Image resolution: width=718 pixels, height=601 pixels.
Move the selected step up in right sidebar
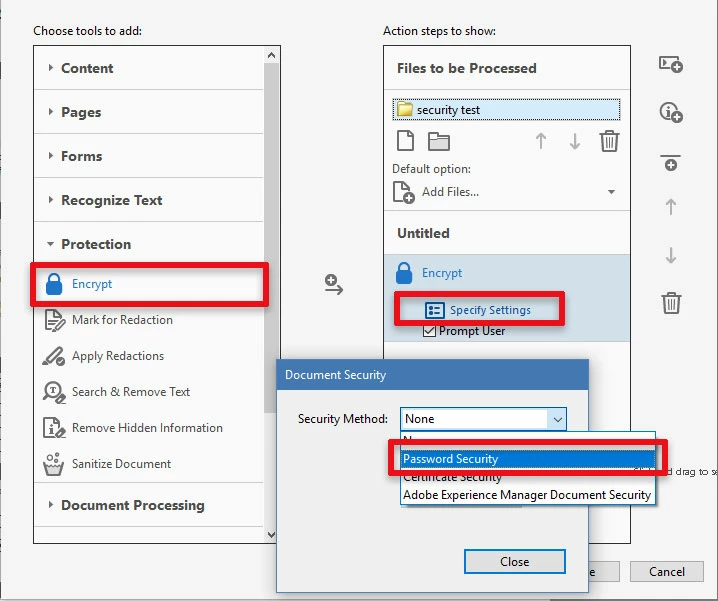[x=671, y=207]
